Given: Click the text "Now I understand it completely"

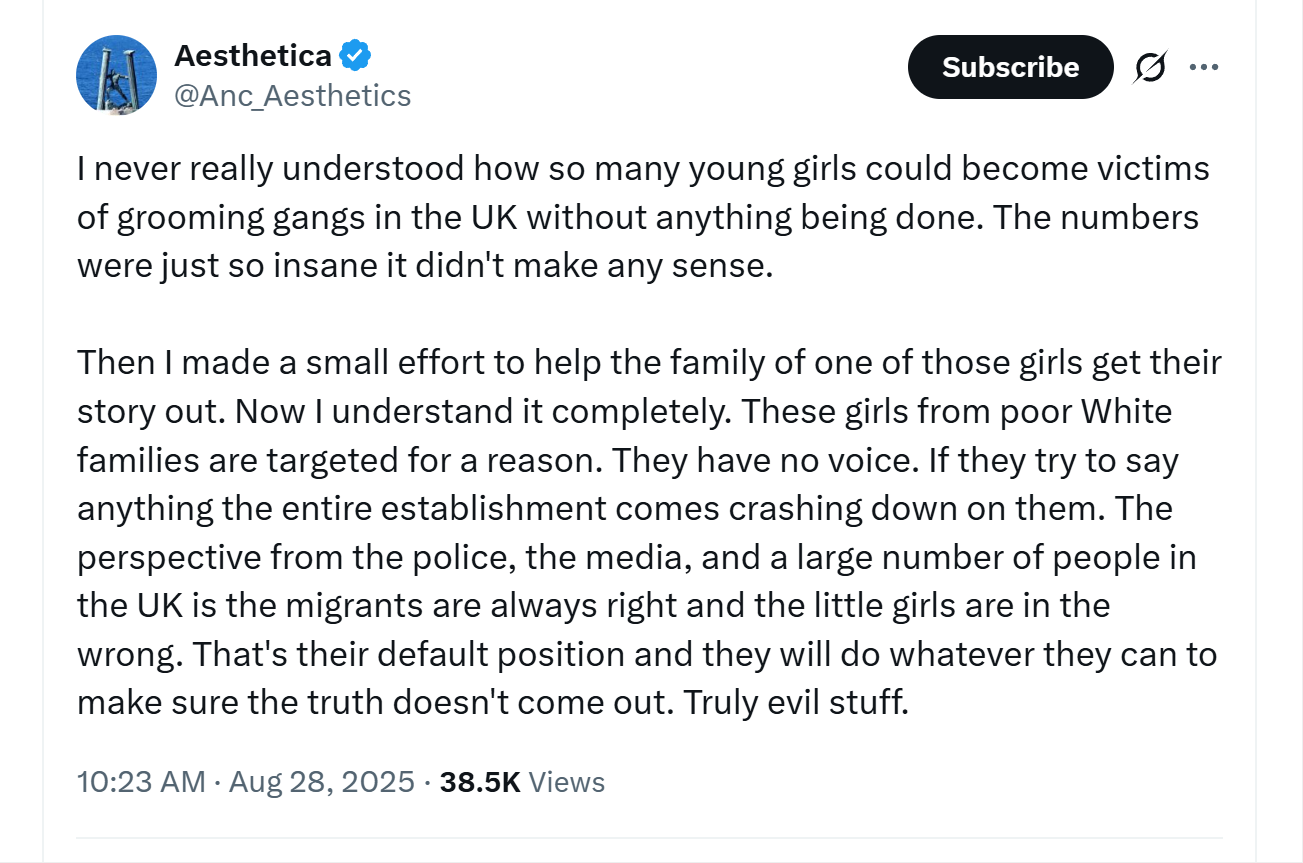Looking at the screenshot, I should [482, 411].
